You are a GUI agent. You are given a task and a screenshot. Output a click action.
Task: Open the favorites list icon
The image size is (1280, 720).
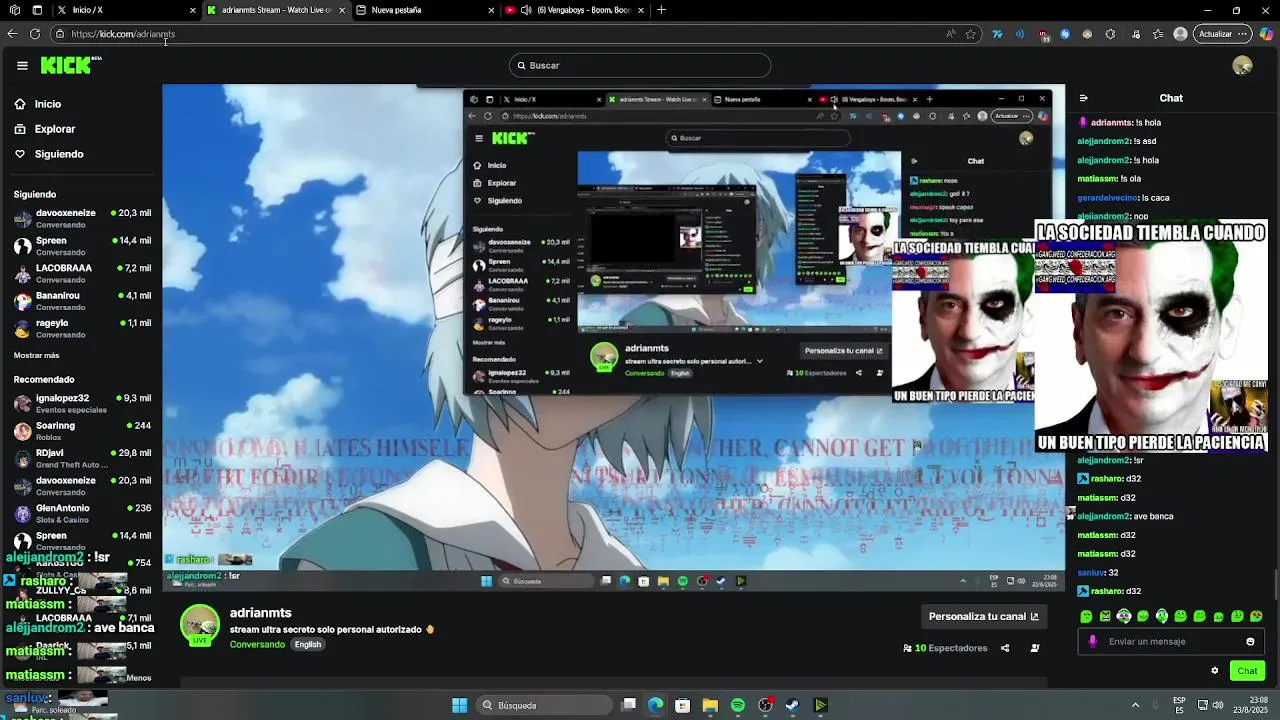pyautogui.click(x=1158, y=34)
